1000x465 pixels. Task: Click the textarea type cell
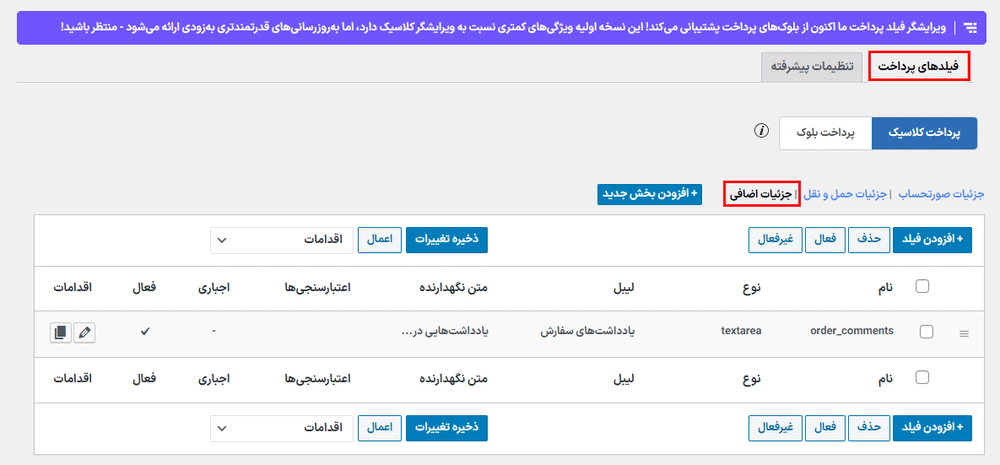point(741,330)
